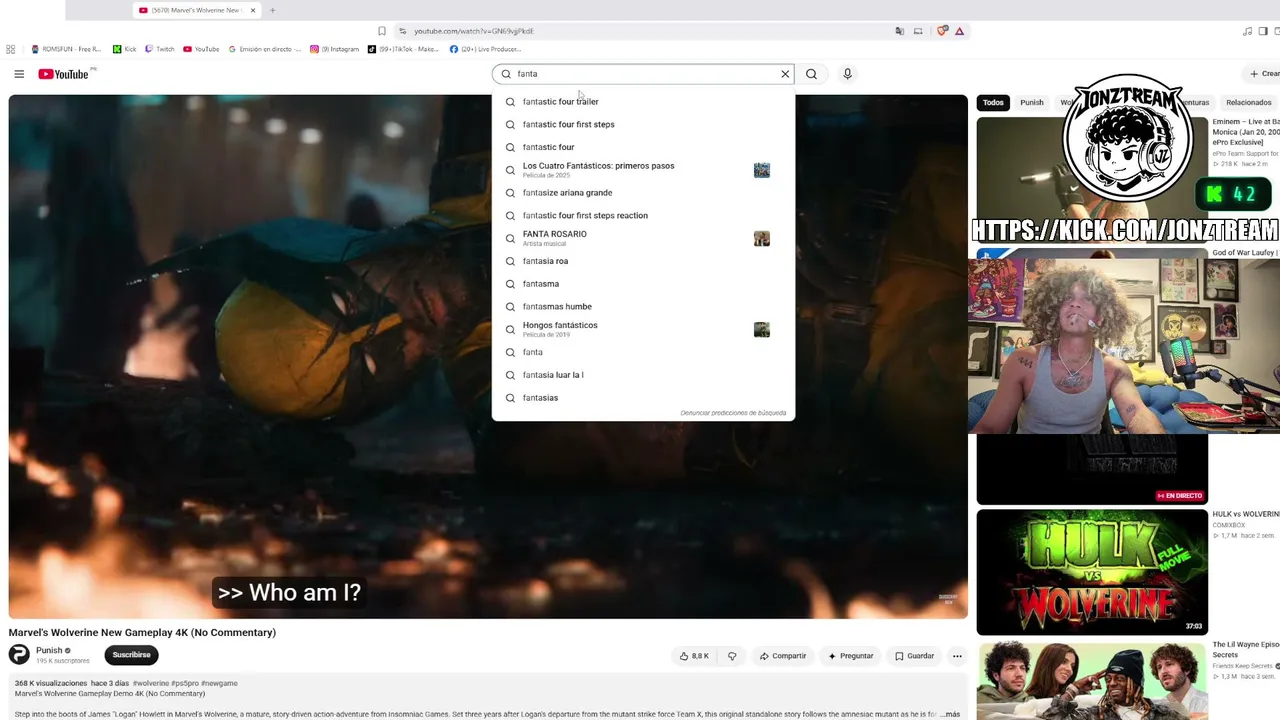Expand description with '...más'
This screenshot has height=720, width=1280.
tap(949, 714)
